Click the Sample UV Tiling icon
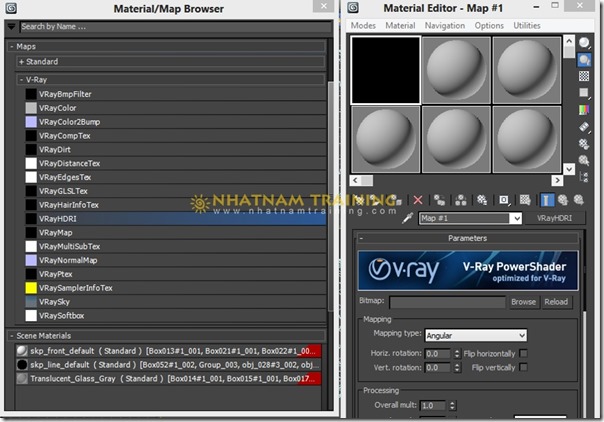Screen dimensions: 604x422 click(584, 93)
